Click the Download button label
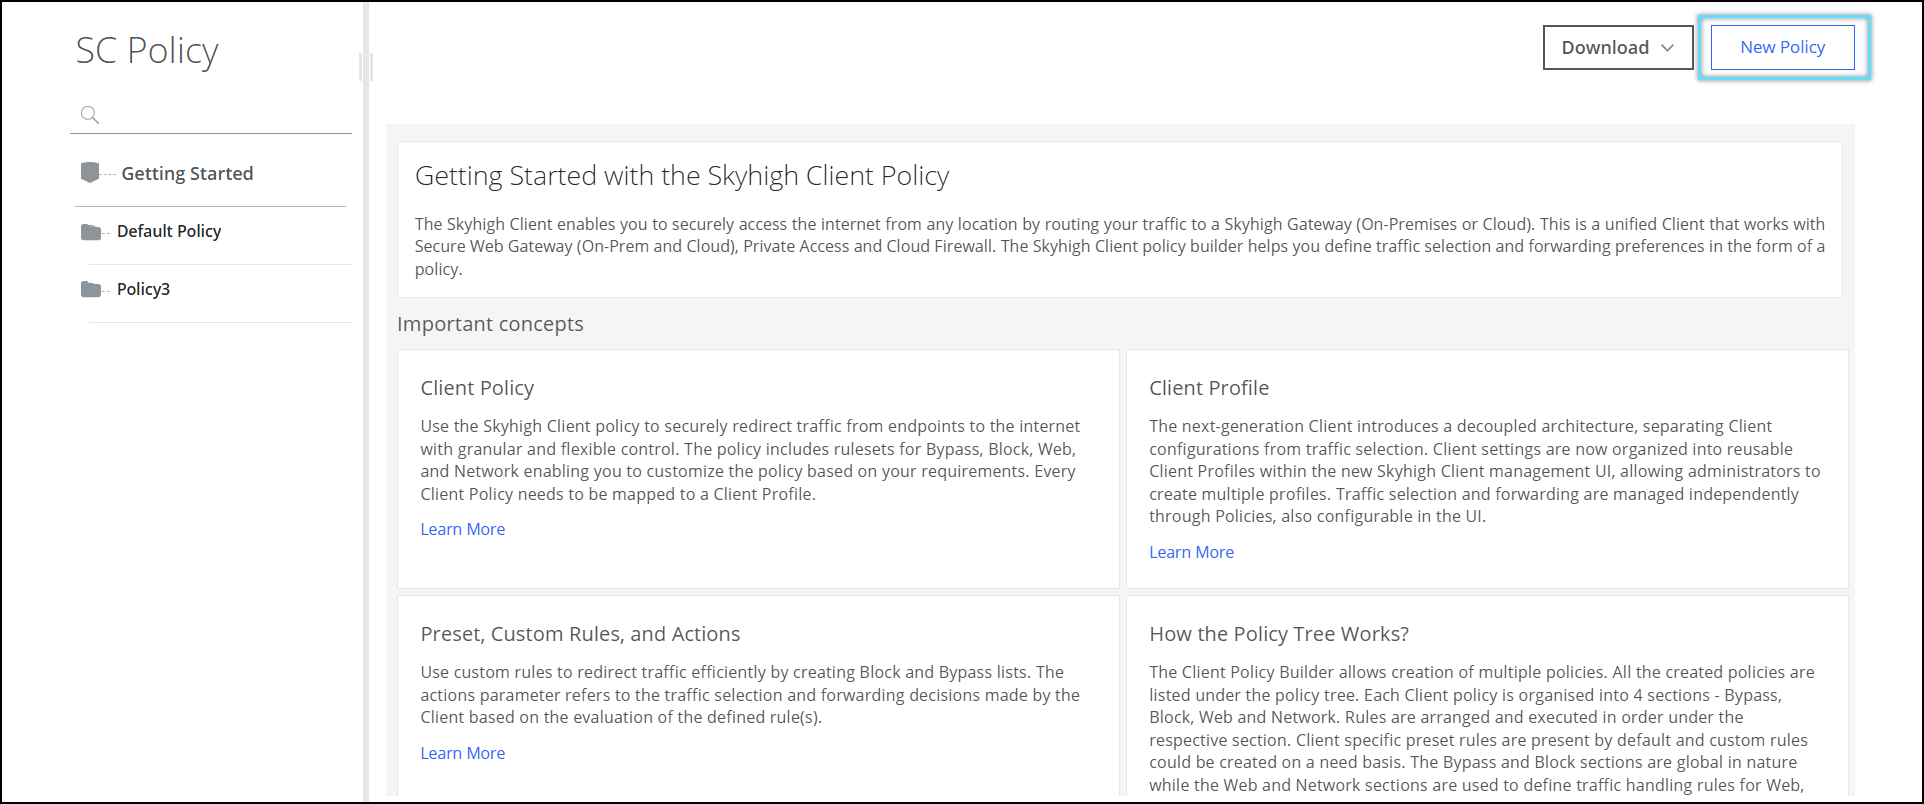 [1604, 48]
